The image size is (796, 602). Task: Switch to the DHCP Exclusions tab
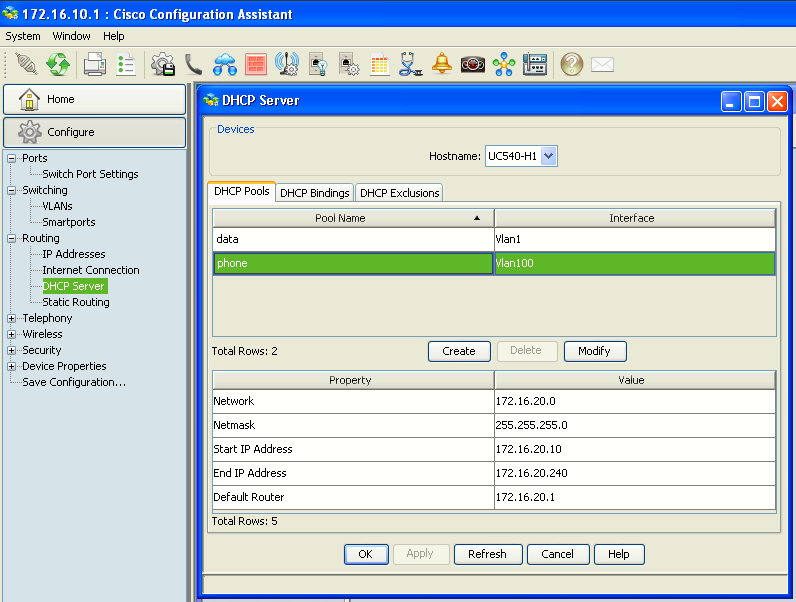click(400, 193)
